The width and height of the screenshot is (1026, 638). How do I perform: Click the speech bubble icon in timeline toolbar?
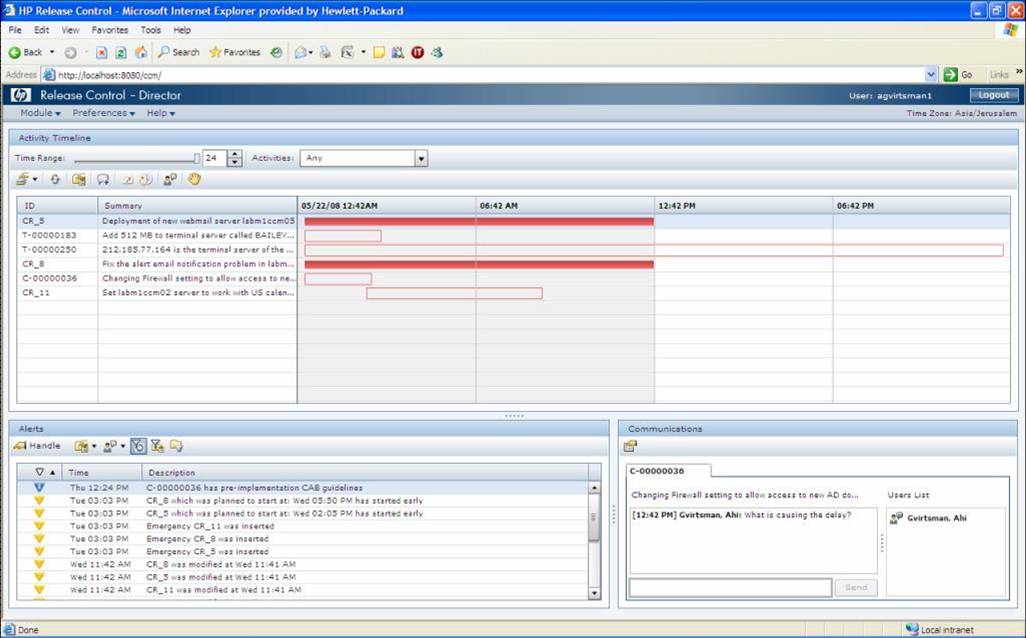[x=103, y=179]
